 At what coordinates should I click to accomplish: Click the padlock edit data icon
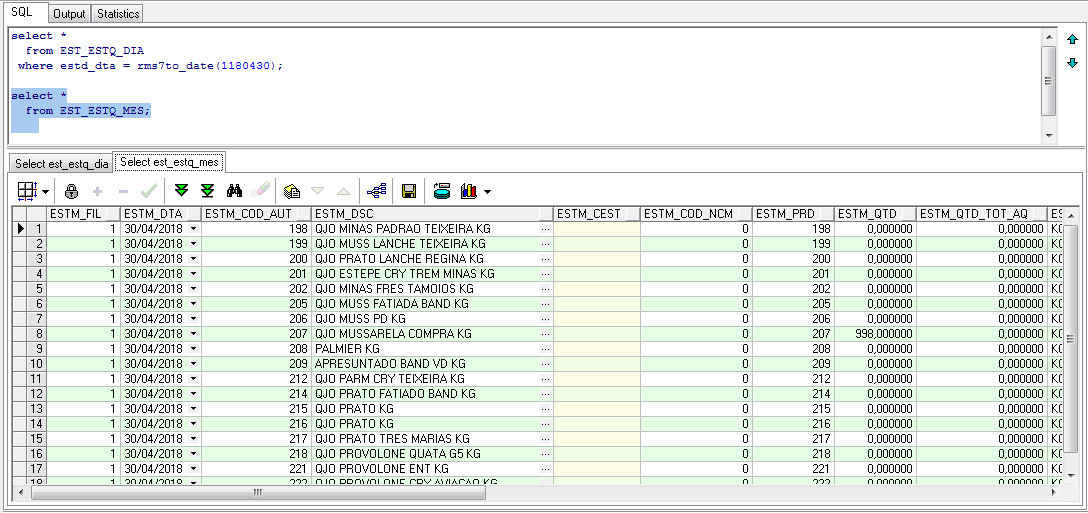71,190
